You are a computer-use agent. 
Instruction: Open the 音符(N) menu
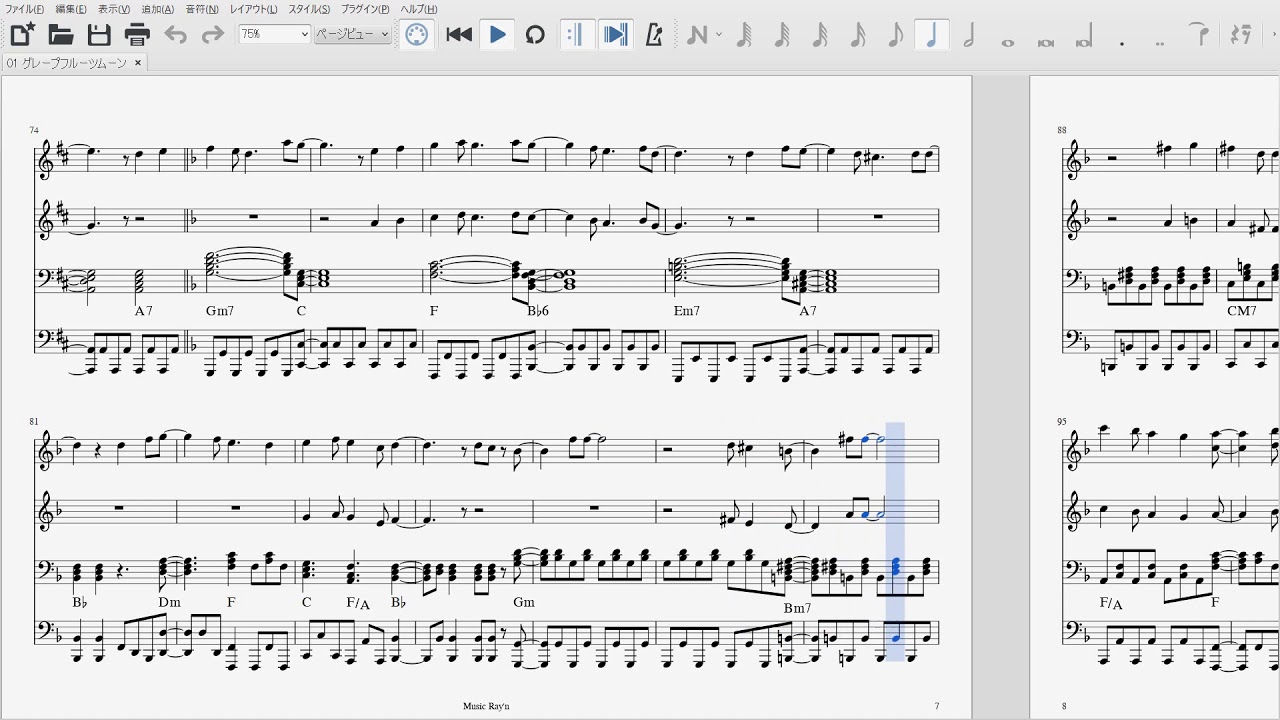point(202,9)
